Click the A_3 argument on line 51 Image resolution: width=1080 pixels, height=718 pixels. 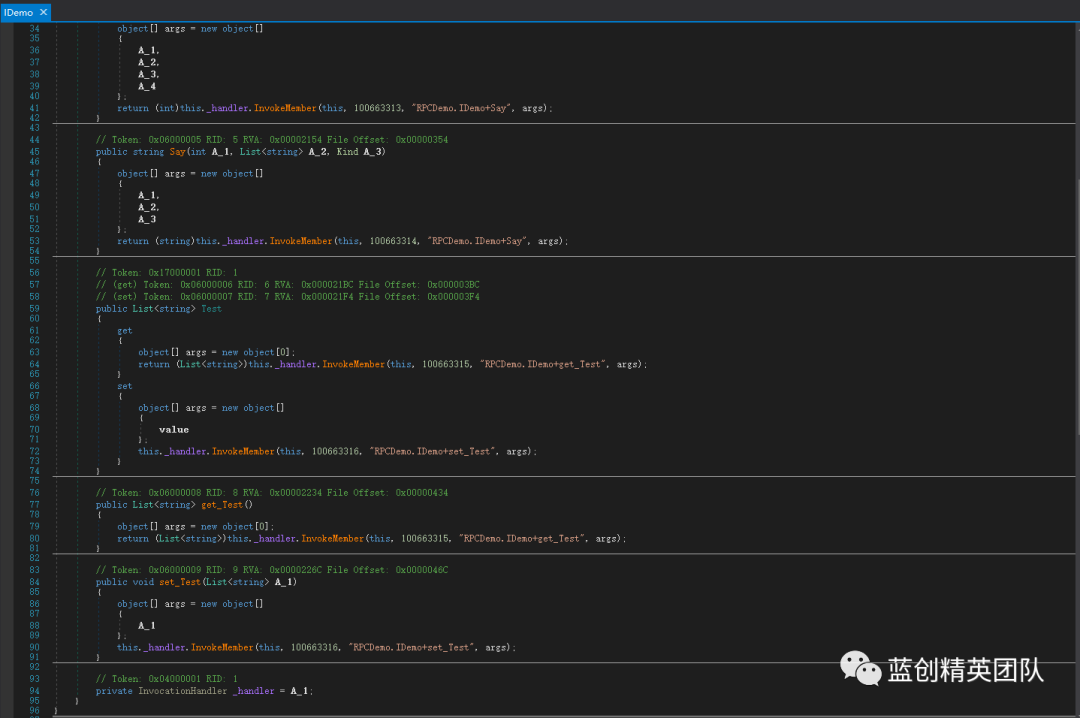(147, 220)
